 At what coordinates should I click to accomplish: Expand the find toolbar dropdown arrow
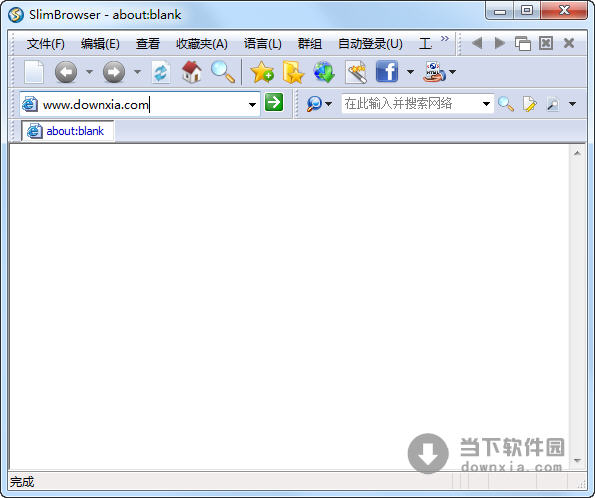572,104
